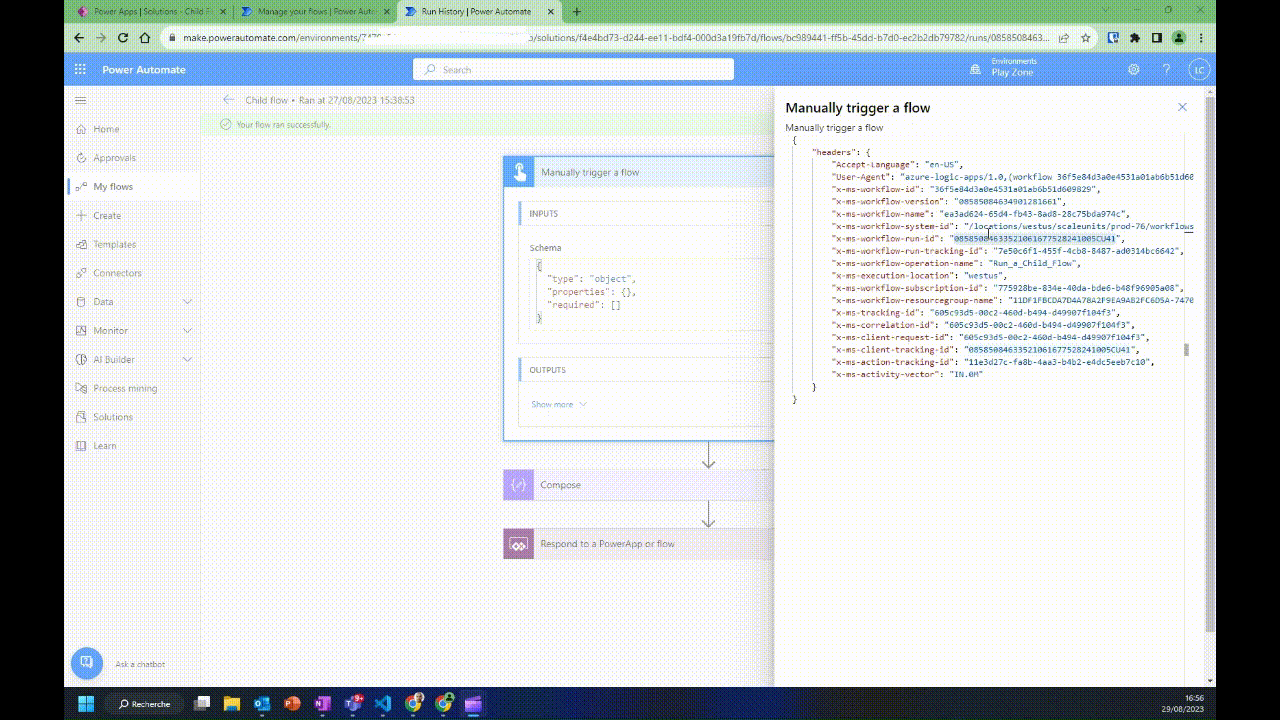The image size is (1280, 720).
Task: Click the Approvals icon in sidebar
Action: point(81,158)
